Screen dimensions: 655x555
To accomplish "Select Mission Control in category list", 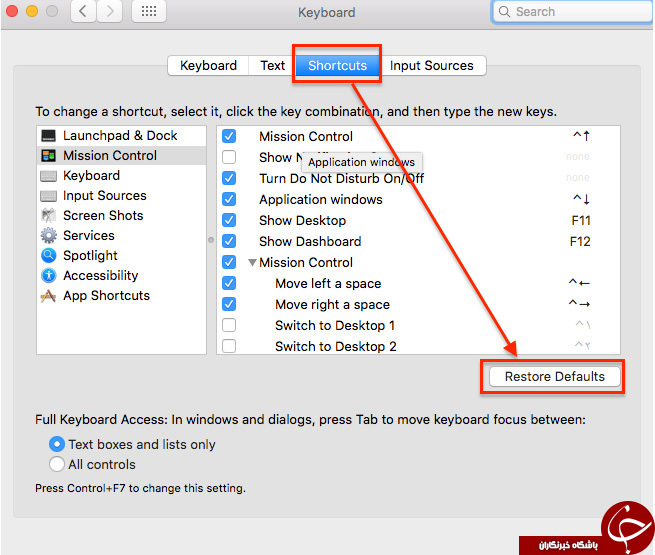I will pyautogui.click(x=121, y=156).
